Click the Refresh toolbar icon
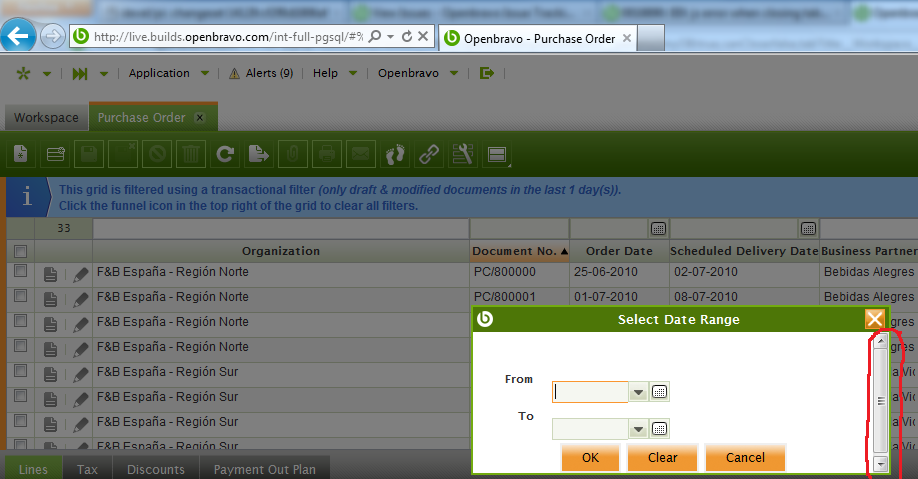Screen dimensions: 918x479 click(x=225, y=155)
